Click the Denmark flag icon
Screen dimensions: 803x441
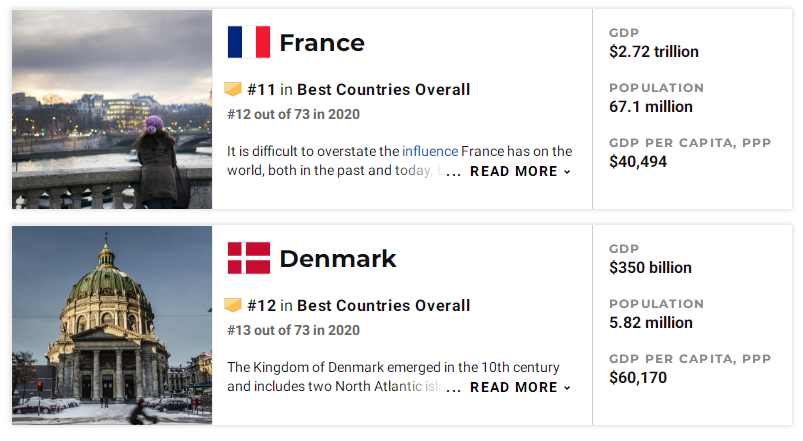pyautogui.click(x=249, y=258)
